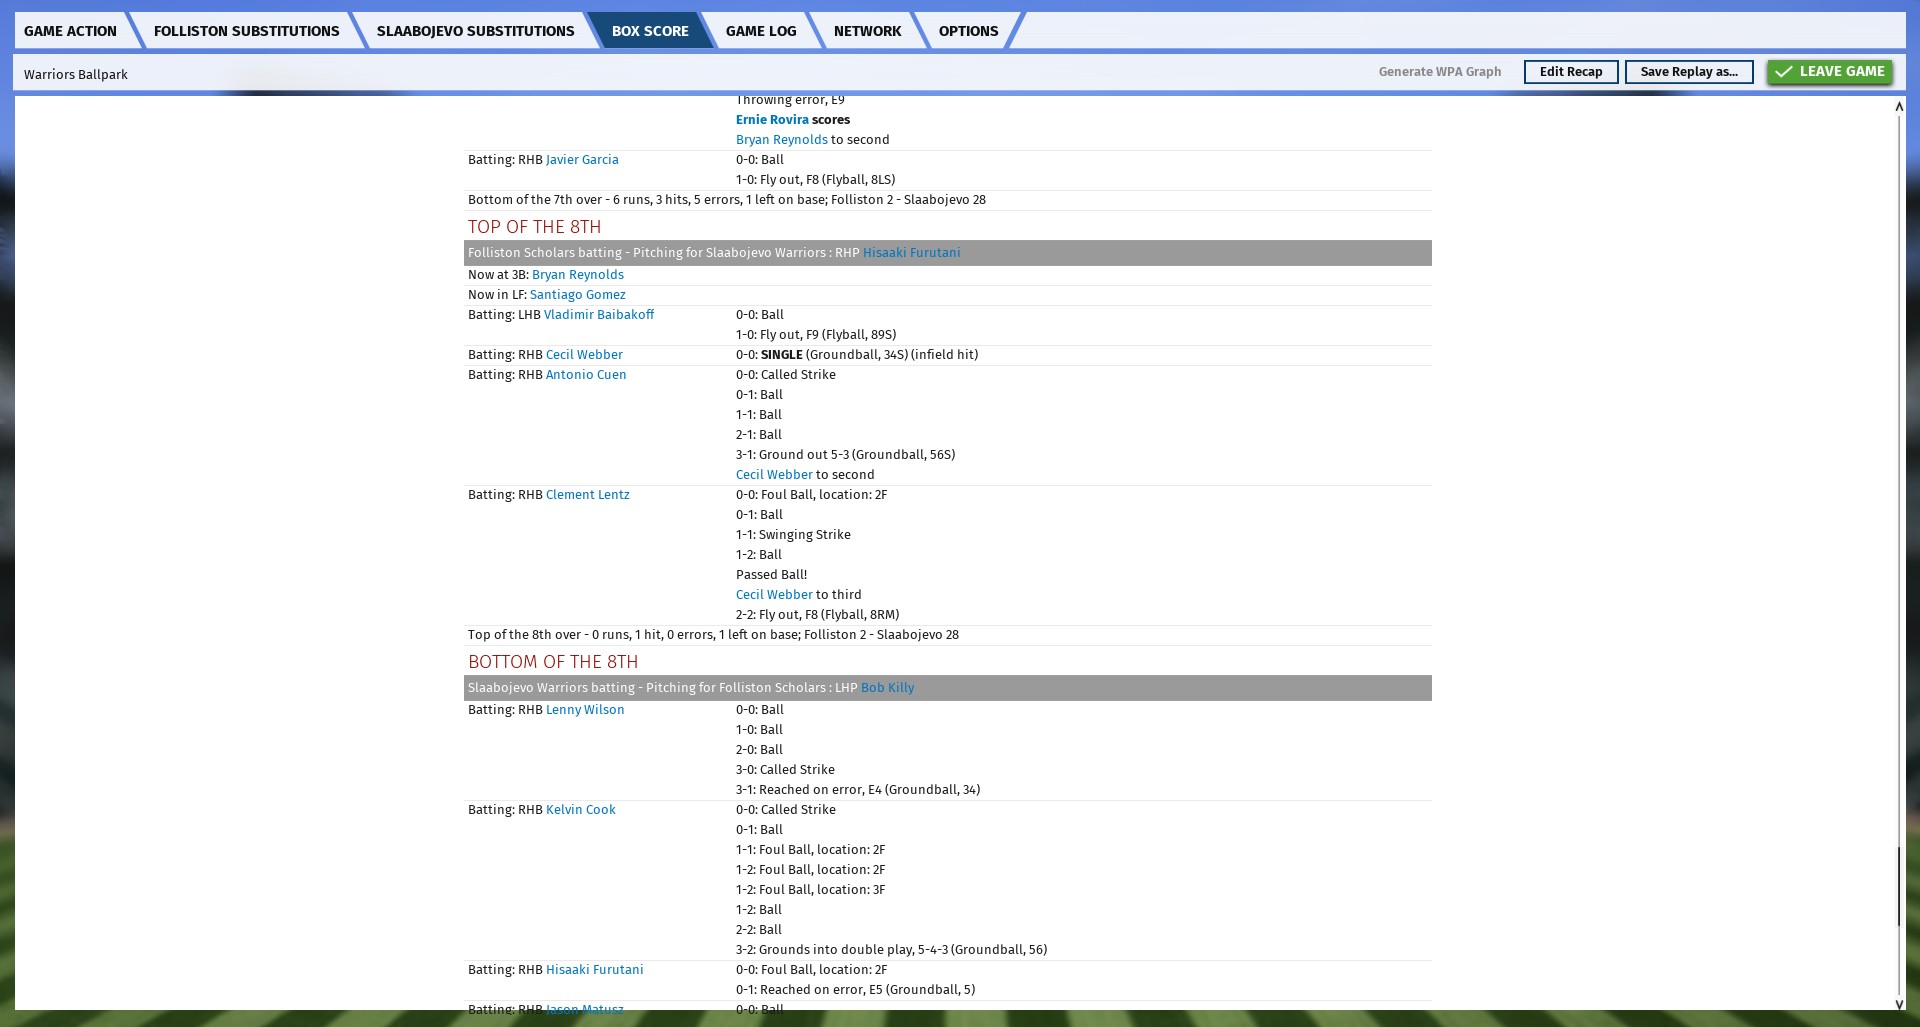This screenshot has height=1027, width=1920.
Task: Go to the Options tab
Action: tap(967, 31)
